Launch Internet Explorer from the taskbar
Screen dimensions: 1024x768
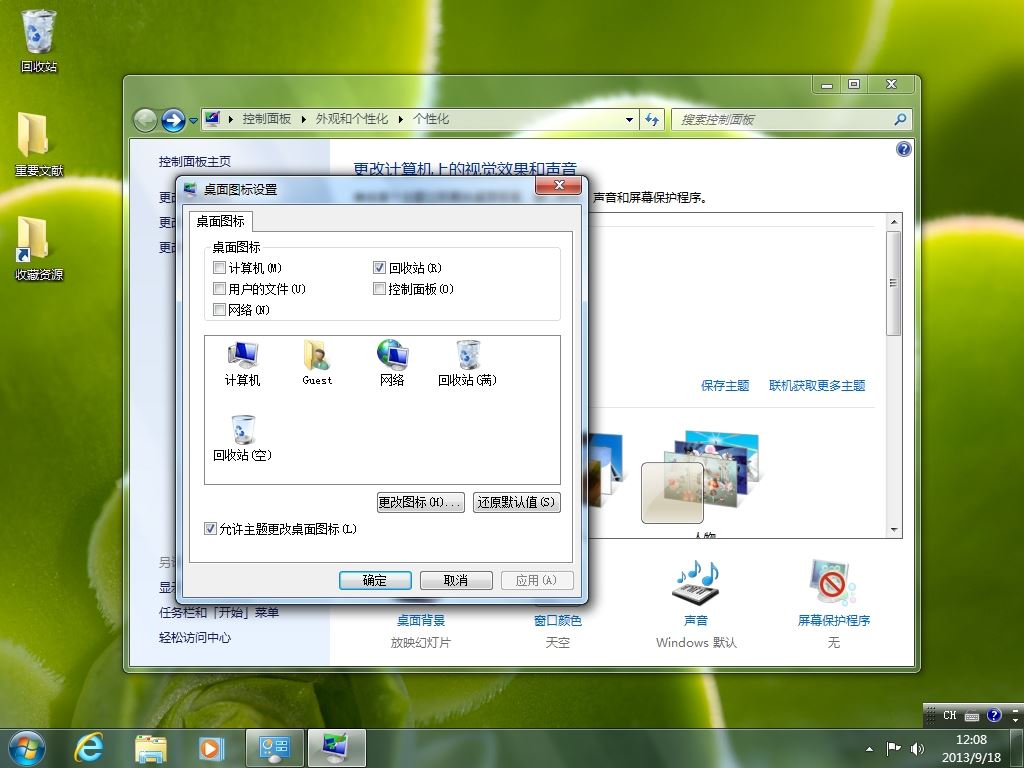(89, 748)
